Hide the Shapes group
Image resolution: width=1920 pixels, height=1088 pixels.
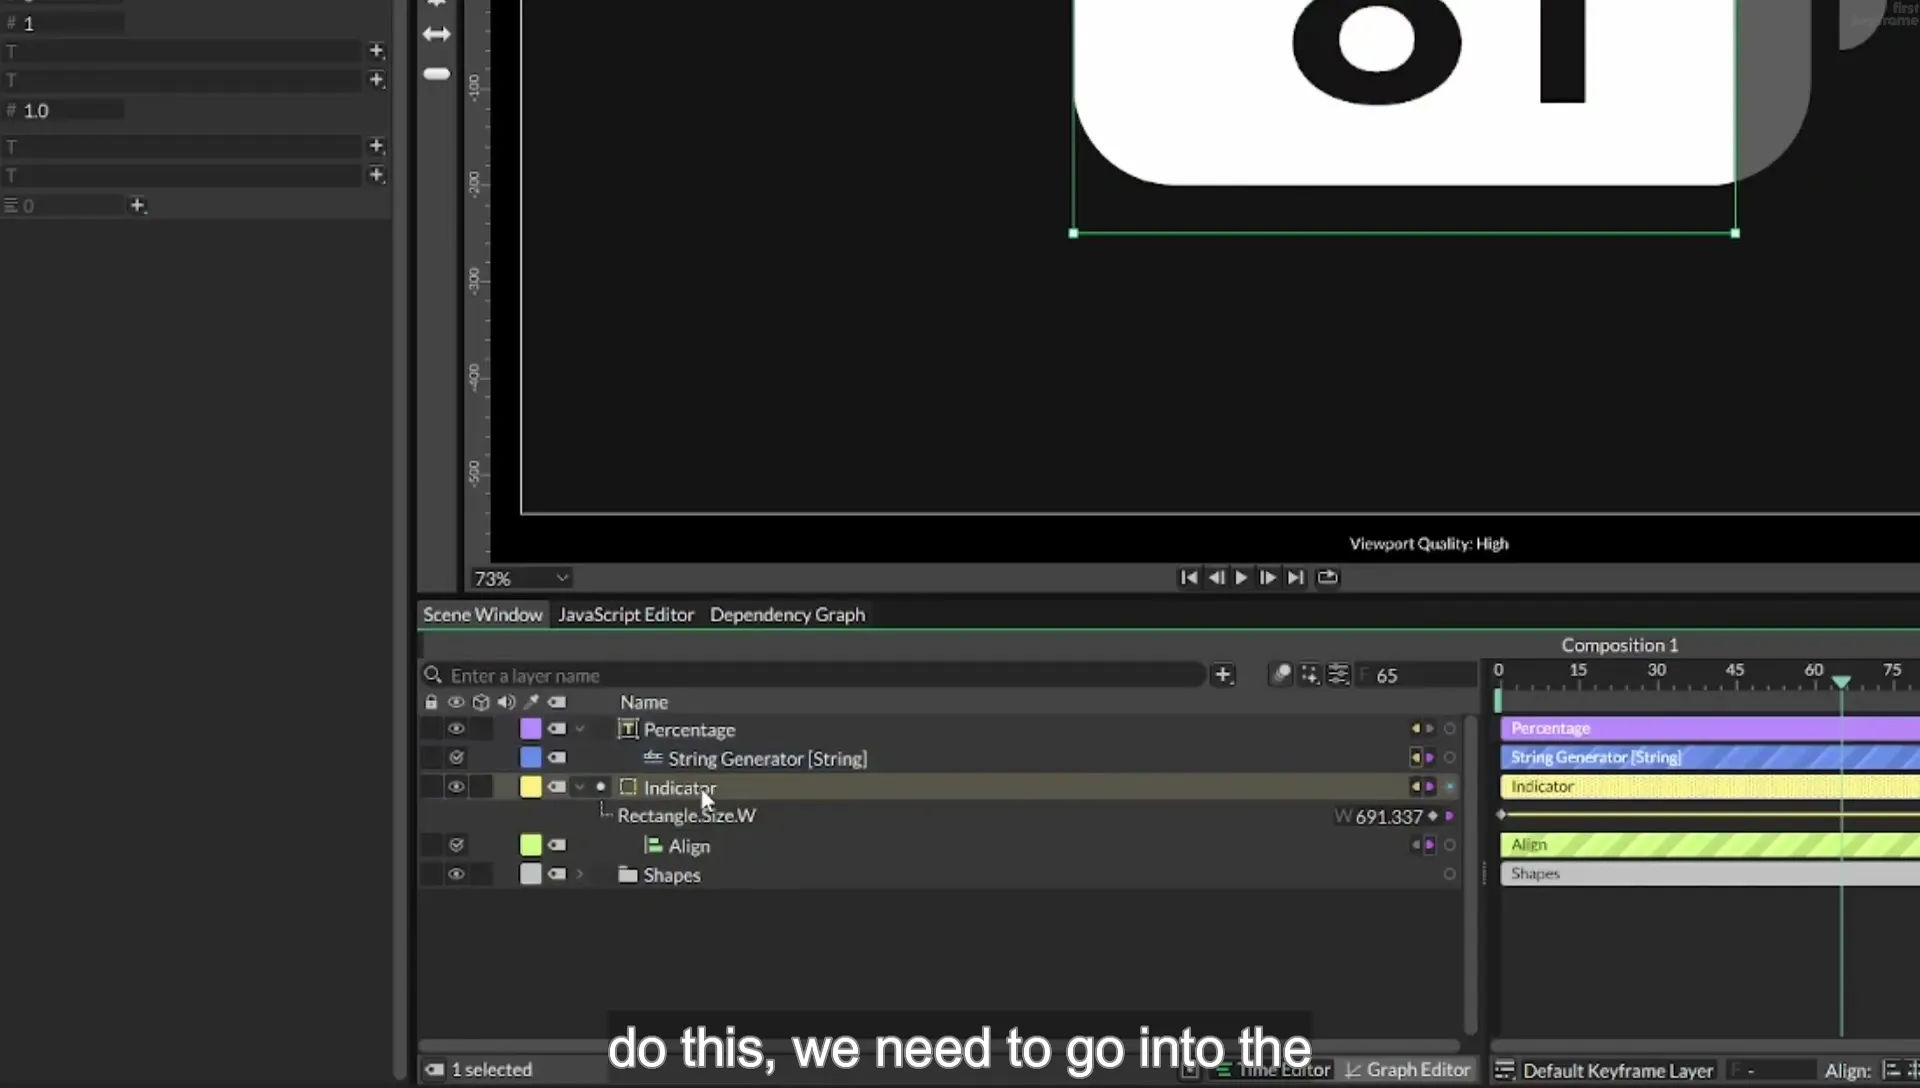coord(456,874)
